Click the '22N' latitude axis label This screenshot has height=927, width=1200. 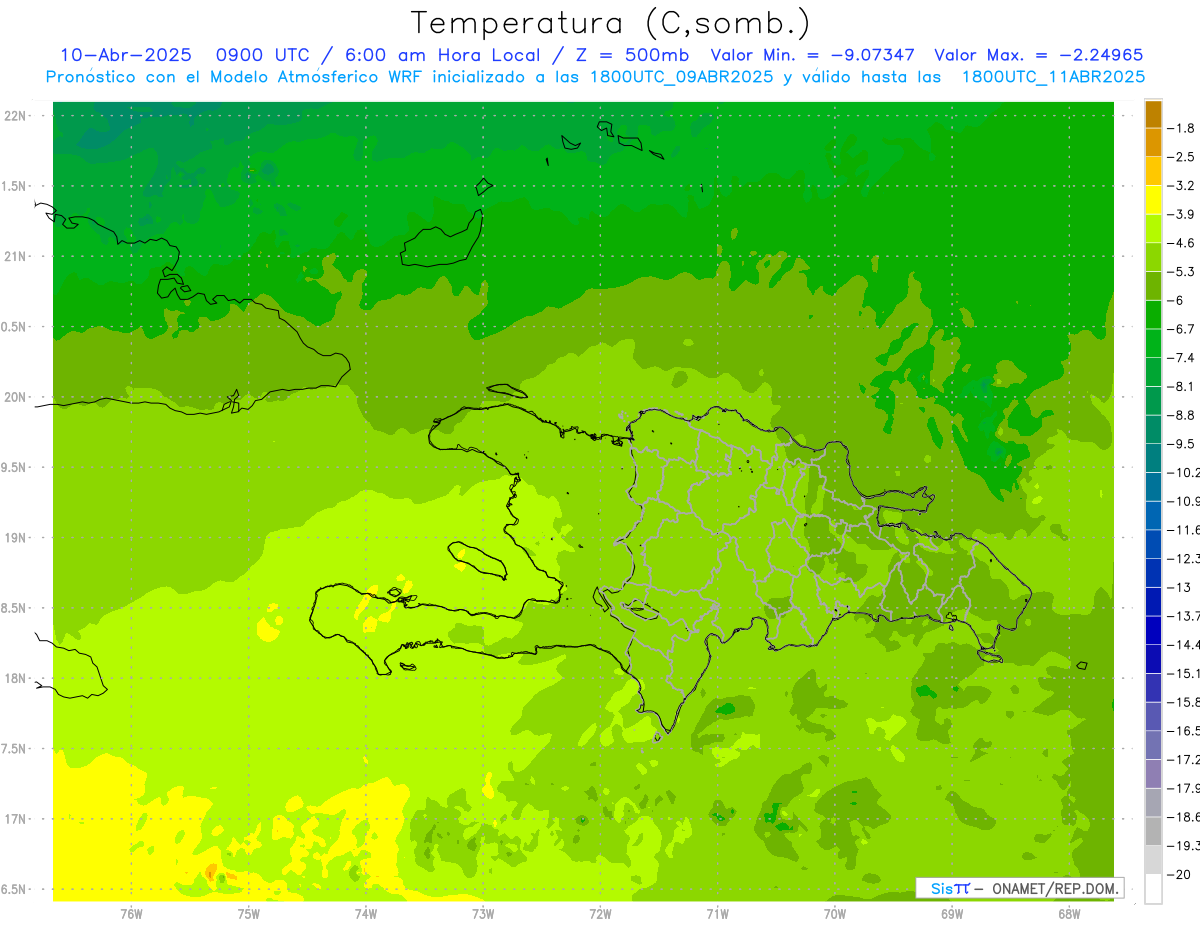point(15,116)
